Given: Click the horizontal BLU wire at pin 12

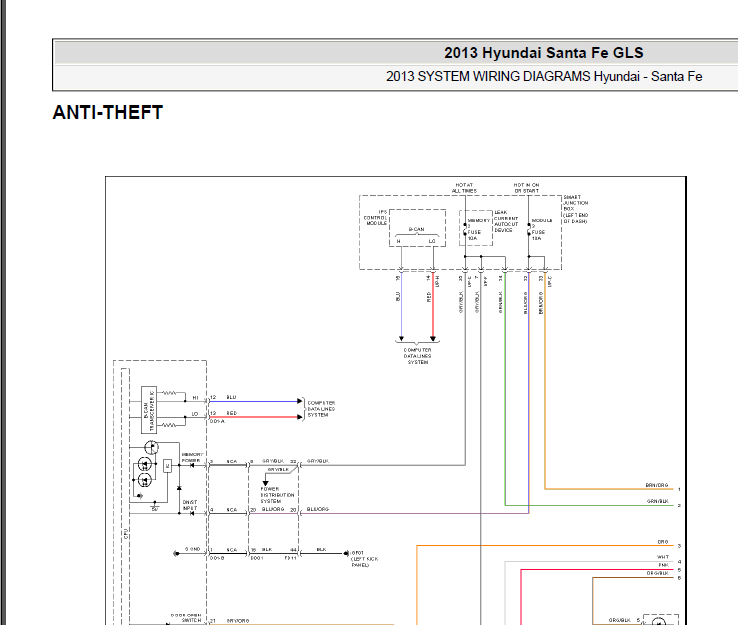Looking at the screenshot, I should (255, 401).
